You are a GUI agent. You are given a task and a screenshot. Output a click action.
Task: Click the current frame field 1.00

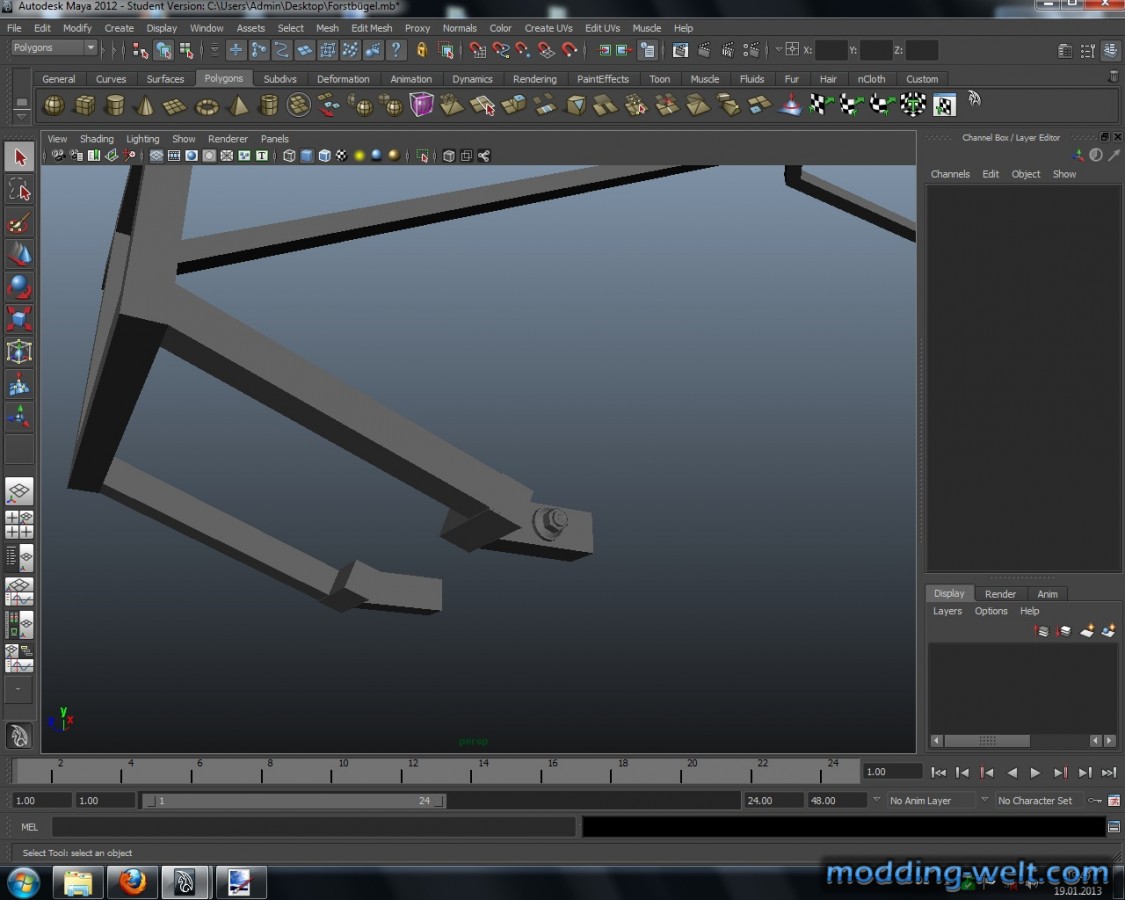click(892, 772)
